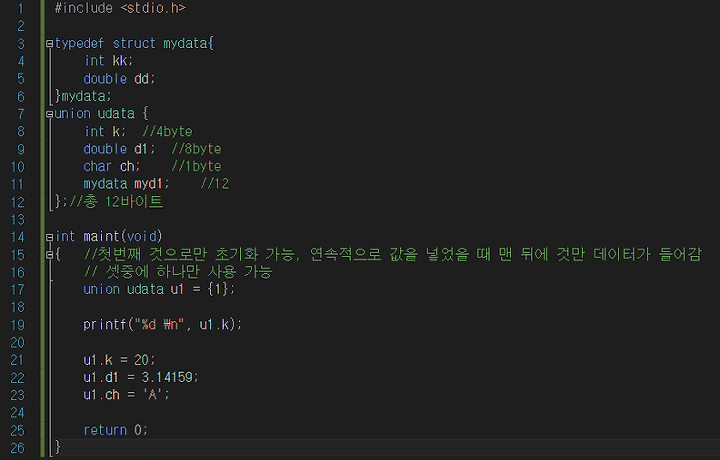
Task: Click 'u1.d1 = 3.14159;' assignment
Action: tap(141, 377)
